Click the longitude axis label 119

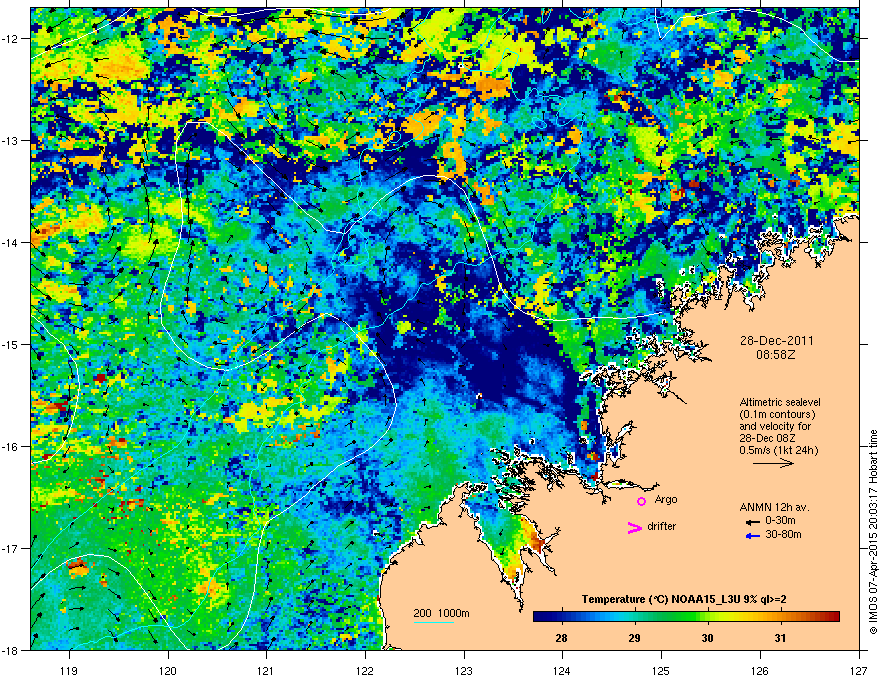pos(69,670)
